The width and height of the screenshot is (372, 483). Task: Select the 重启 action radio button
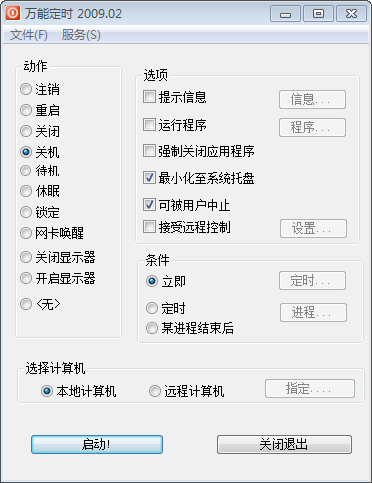(x=26, y=110)
